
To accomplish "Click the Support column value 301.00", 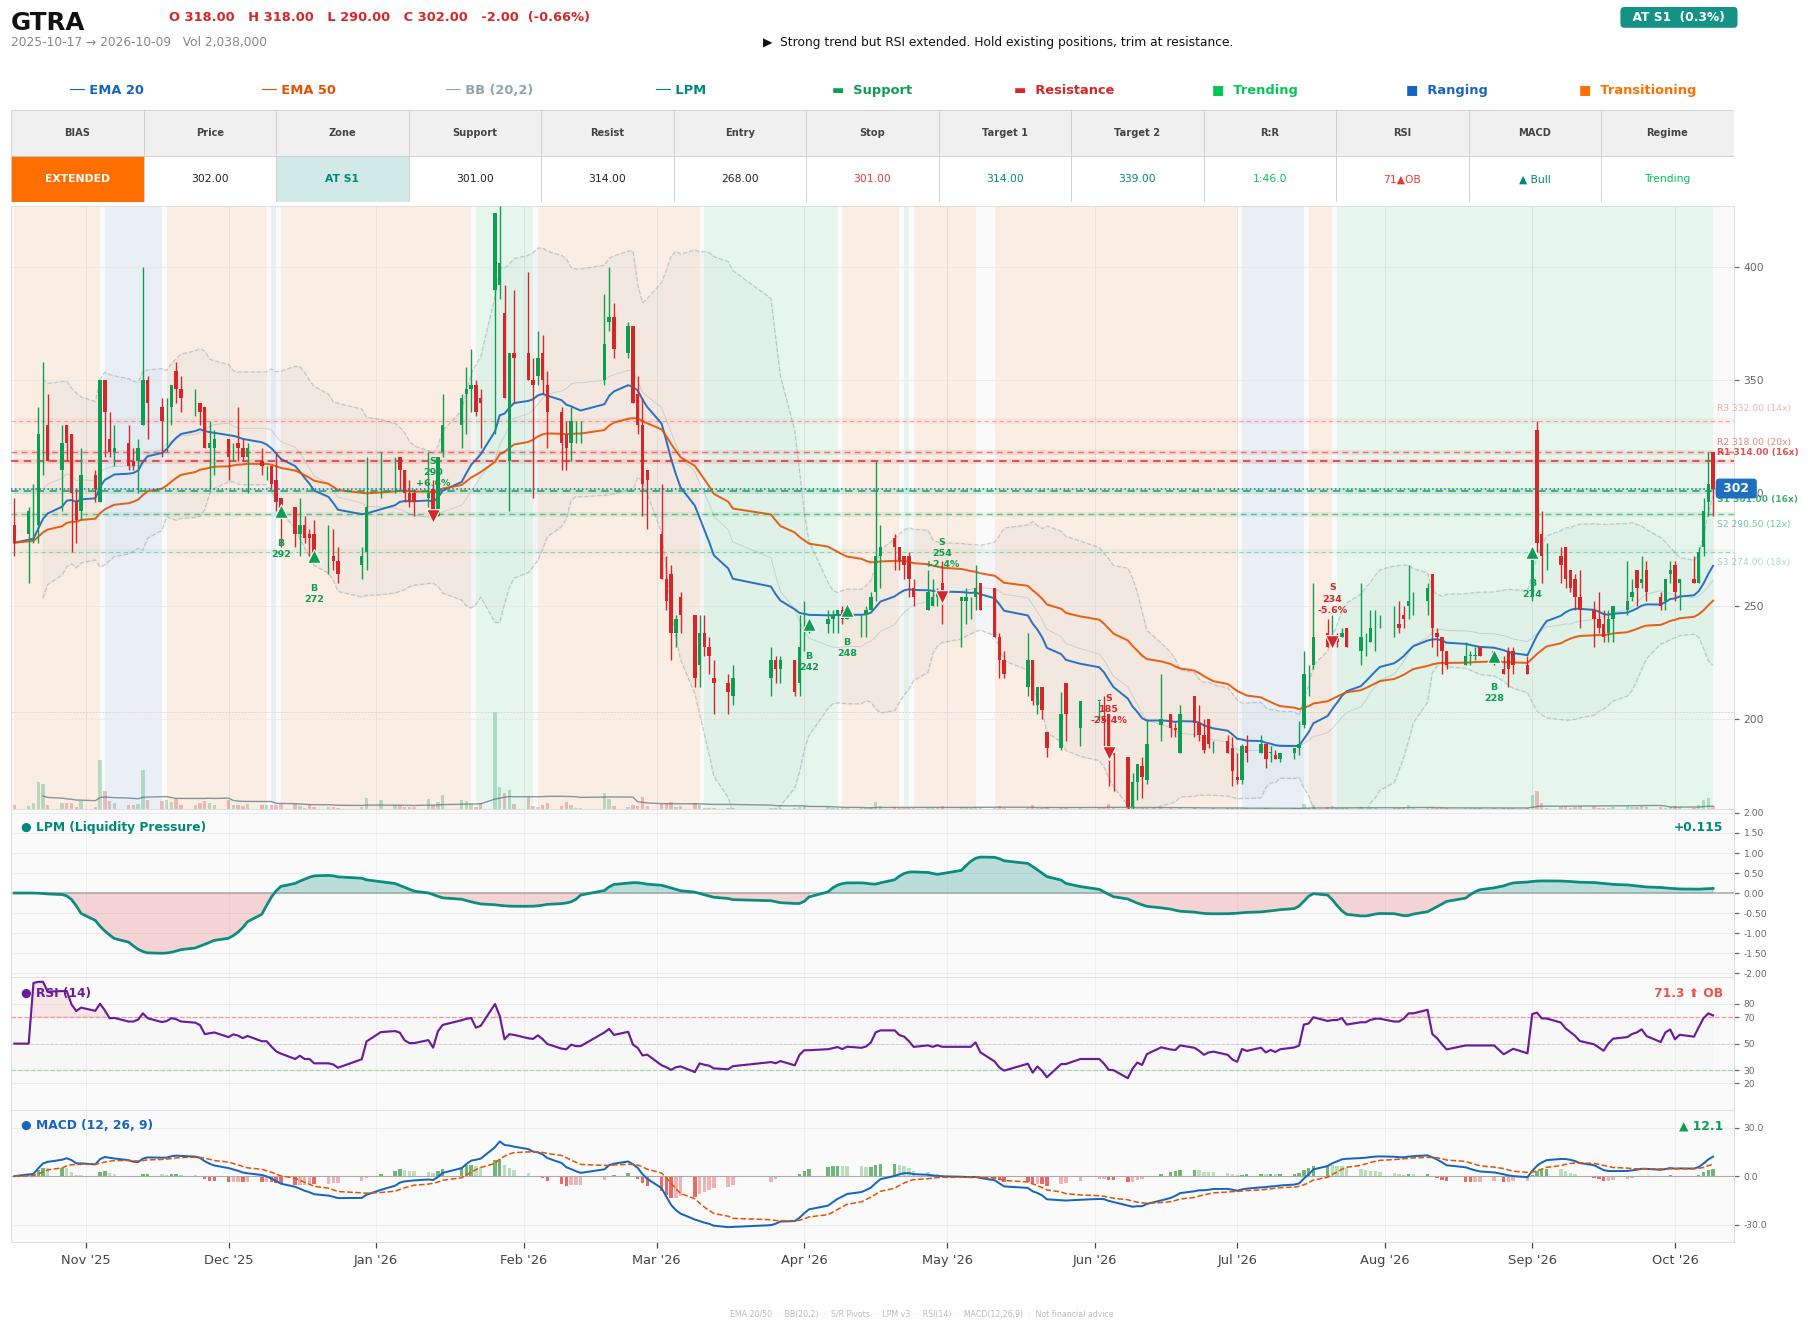I will click(475, 179).
